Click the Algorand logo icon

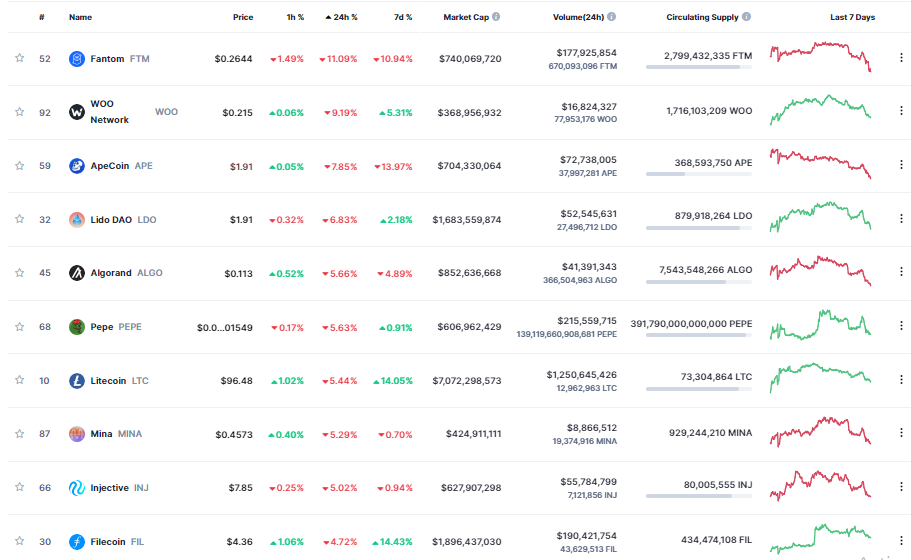77,272
